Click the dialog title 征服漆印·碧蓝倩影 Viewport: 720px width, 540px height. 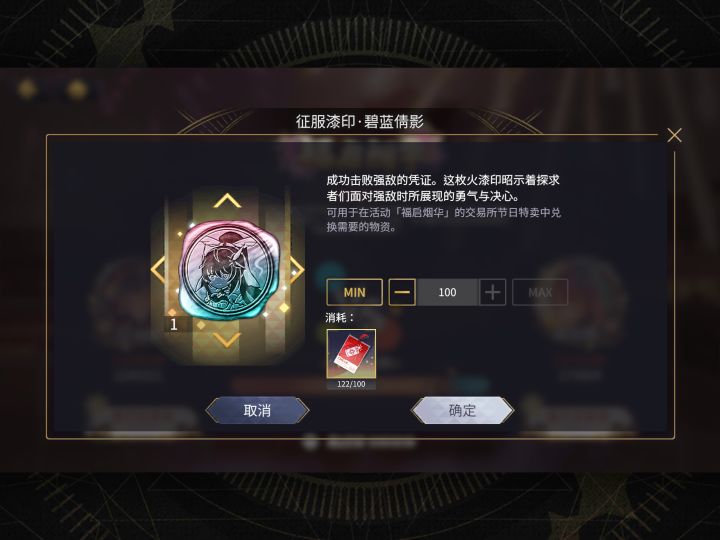click(360, 122)
